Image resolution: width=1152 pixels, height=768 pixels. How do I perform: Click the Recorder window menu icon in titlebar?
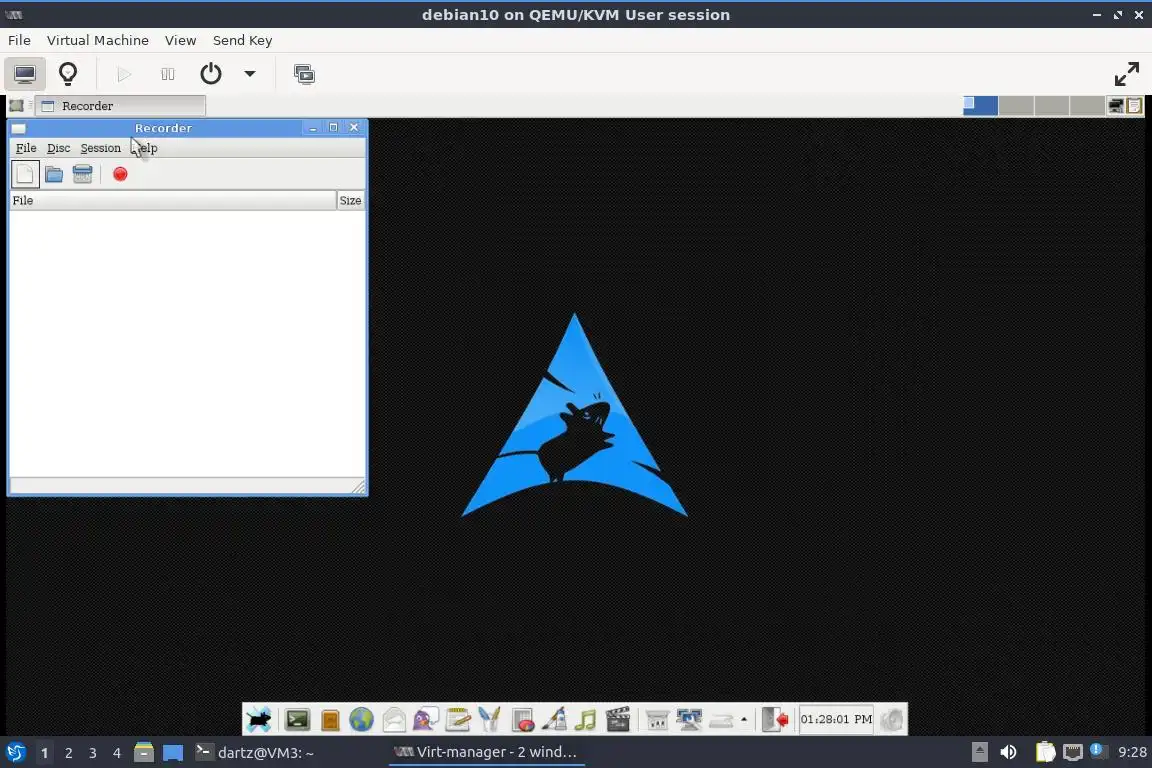pyautogui.click(x=18, y=129)
